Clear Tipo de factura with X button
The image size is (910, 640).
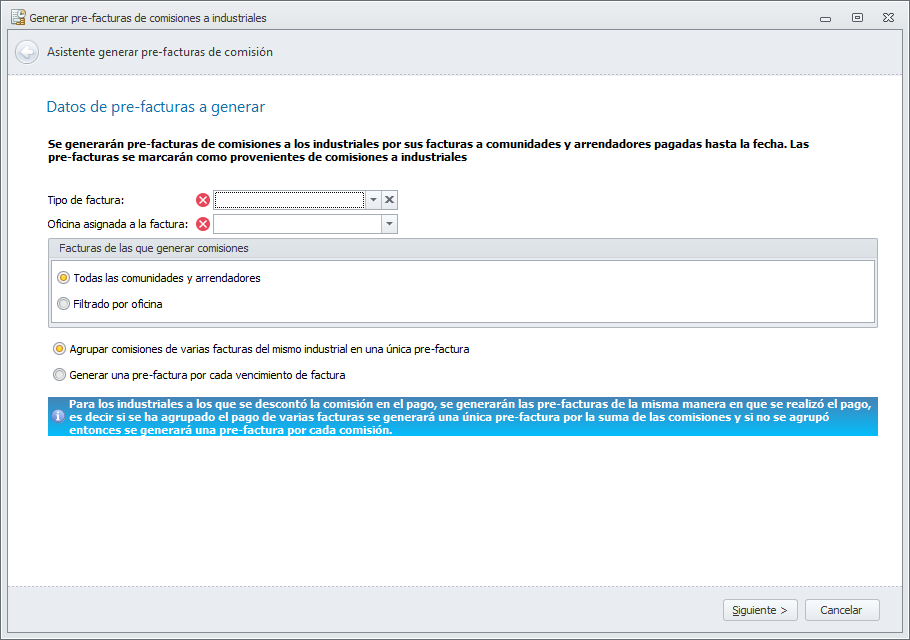click(x=389, y=200)
